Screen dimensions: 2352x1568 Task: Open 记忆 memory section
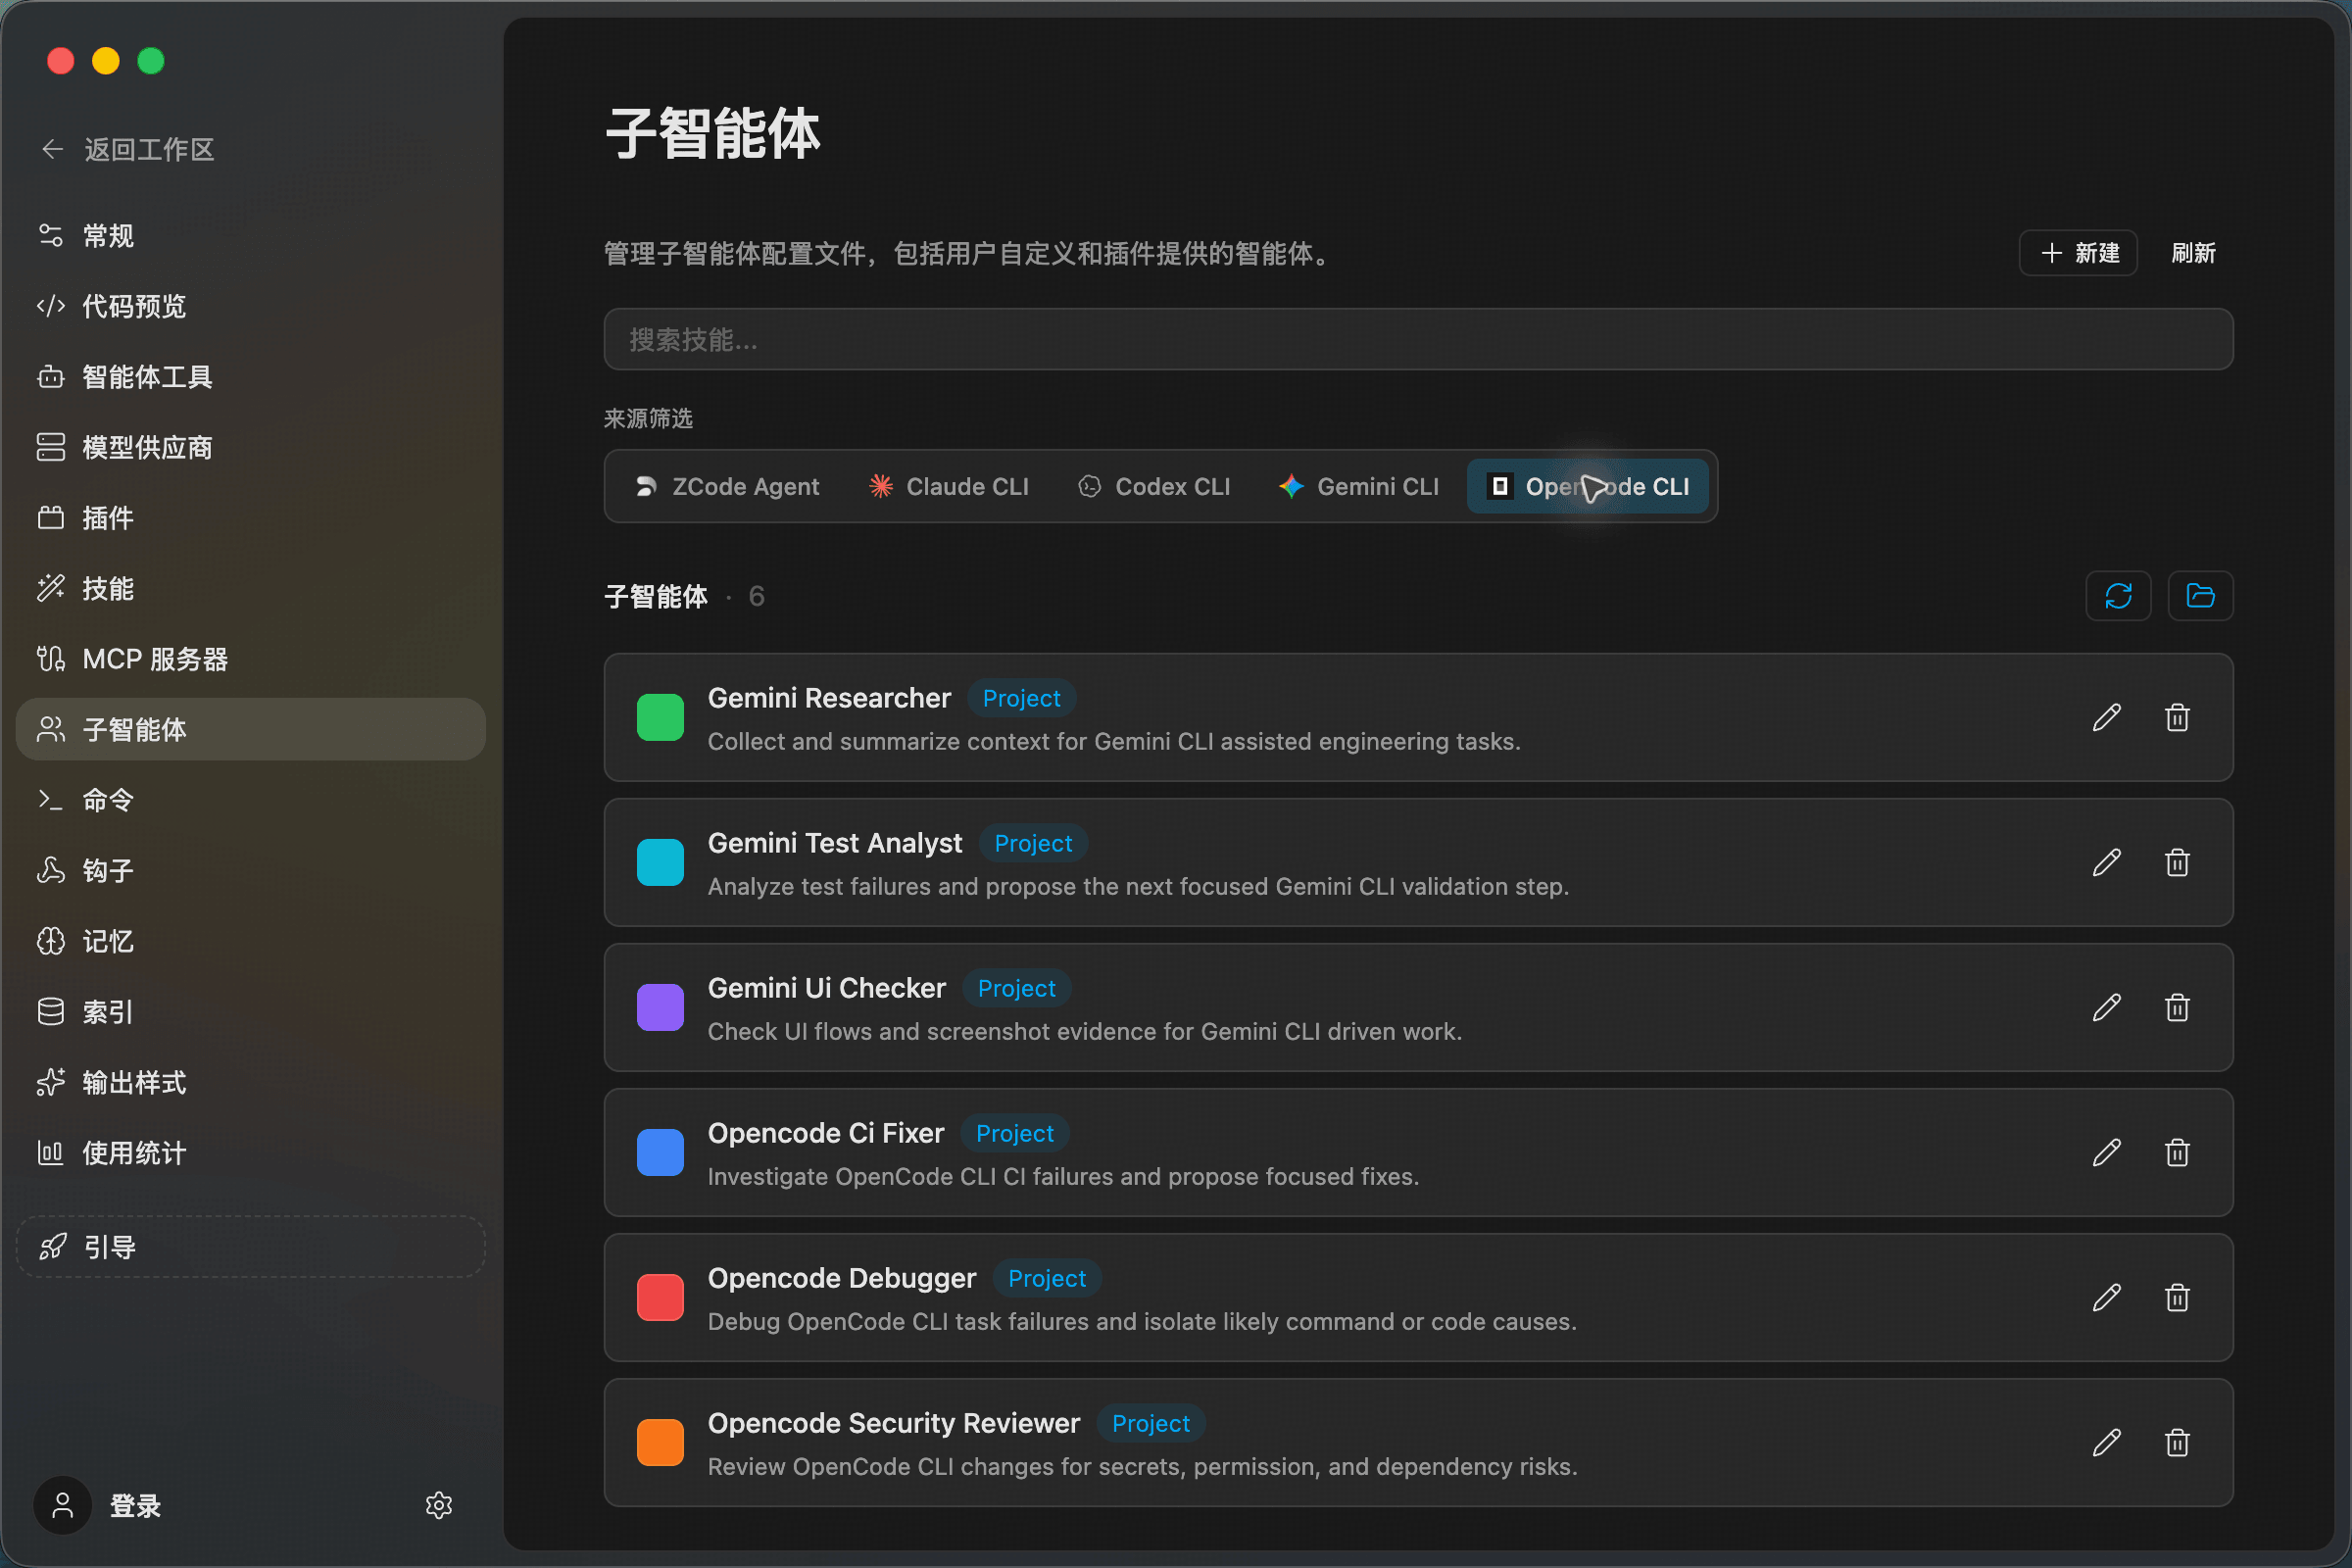coord(251,941)
